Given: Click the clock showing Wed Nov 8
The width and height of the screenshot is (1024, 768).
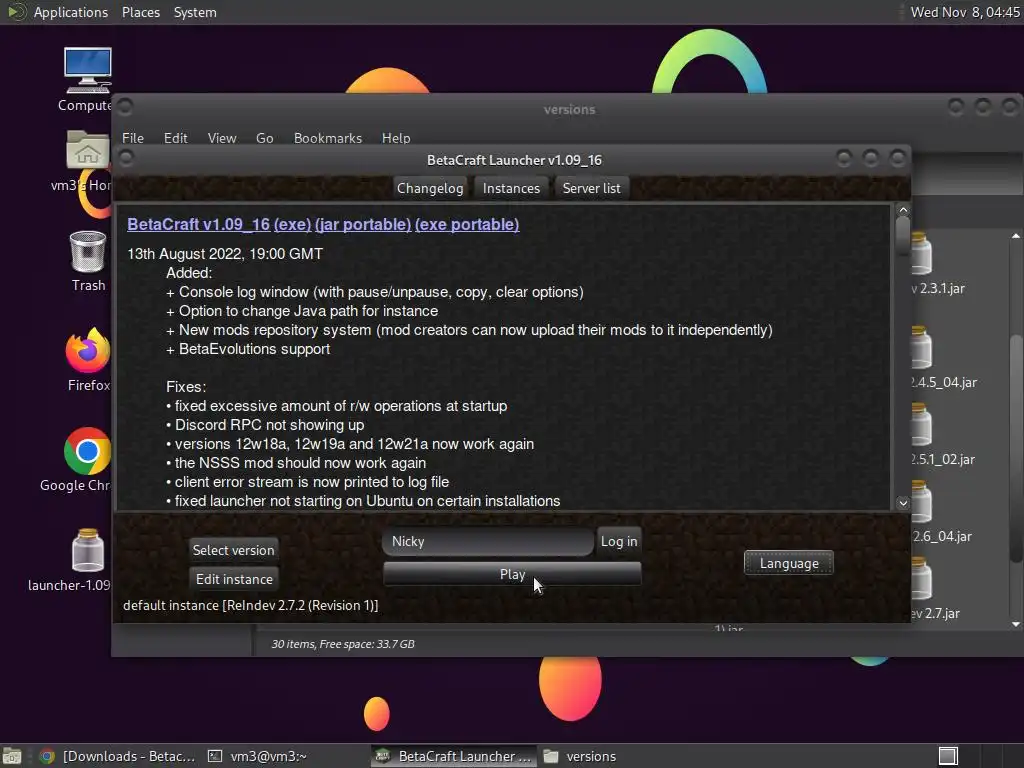Looking at the screenshot, I should [x=965, y=12].
